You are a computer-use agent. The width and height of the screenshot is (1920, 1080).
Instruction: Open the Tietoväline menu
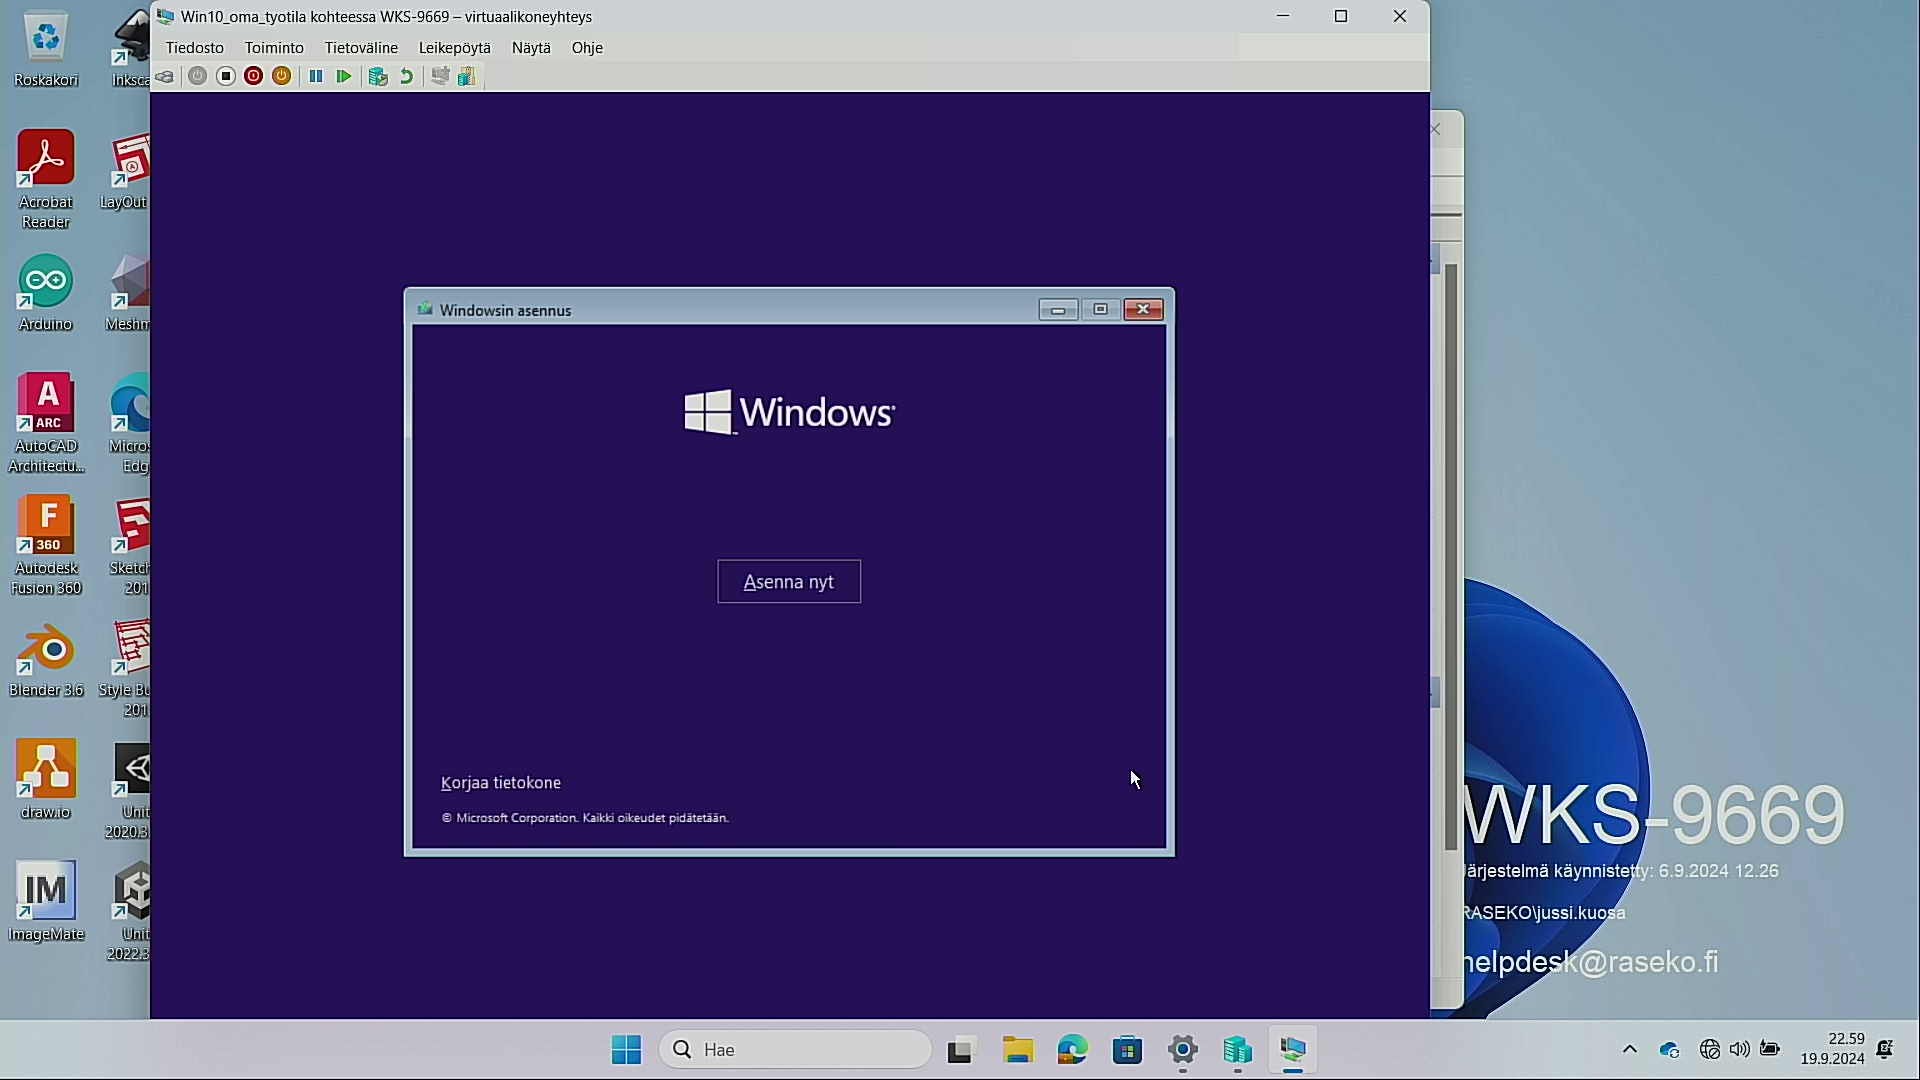tap(361, 48)
